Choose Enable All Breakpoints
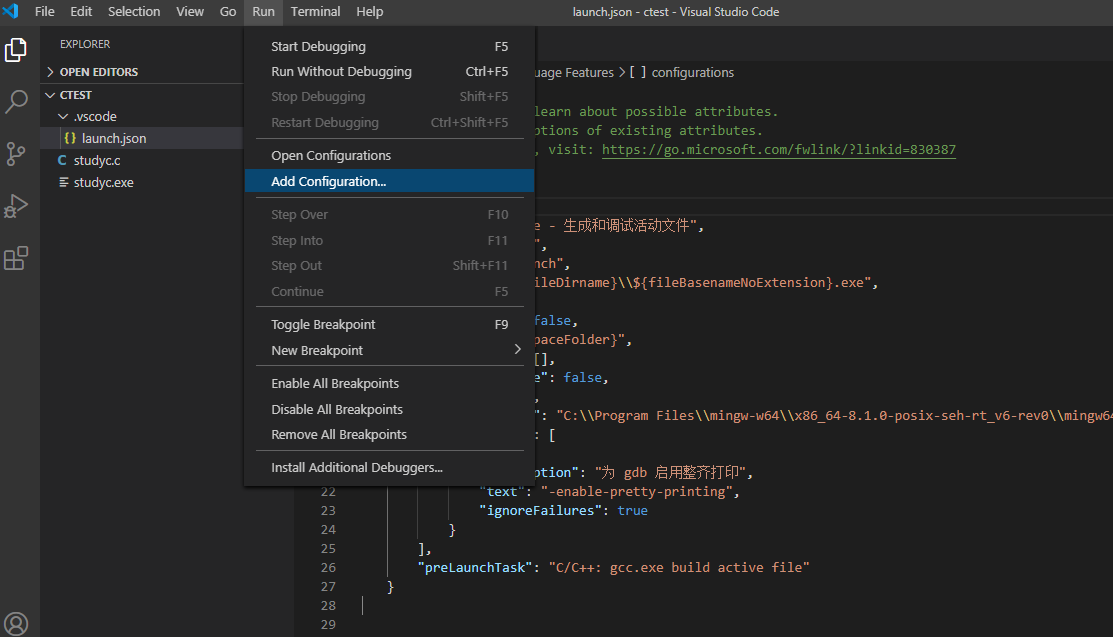 coord(389,383)
